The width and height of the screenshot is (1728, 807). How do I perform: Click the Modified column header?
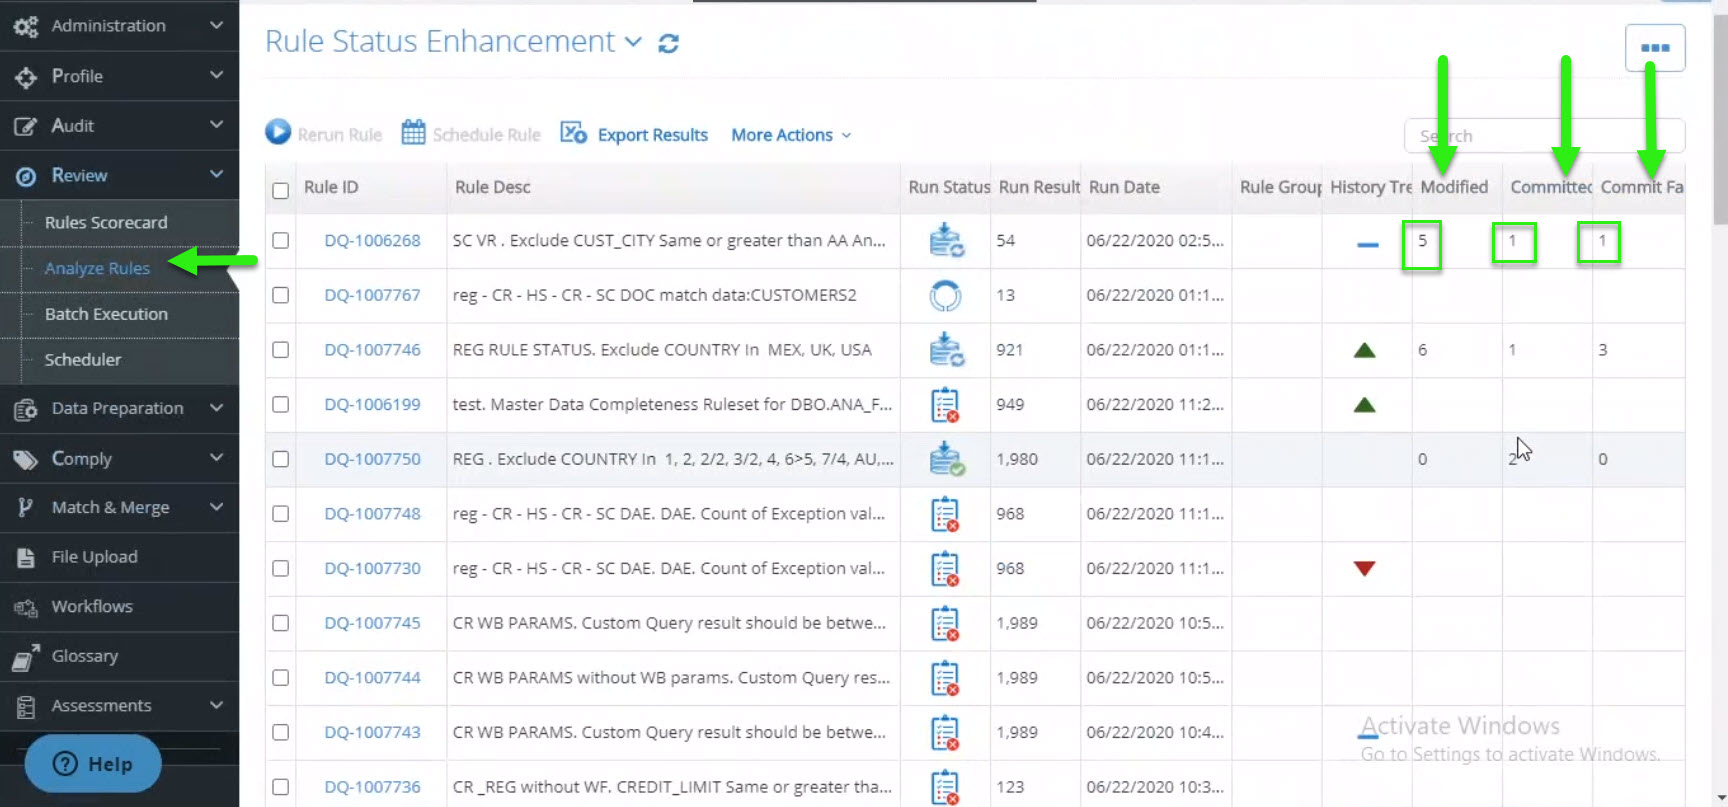pyautogui.click(x=1454, y=187)
